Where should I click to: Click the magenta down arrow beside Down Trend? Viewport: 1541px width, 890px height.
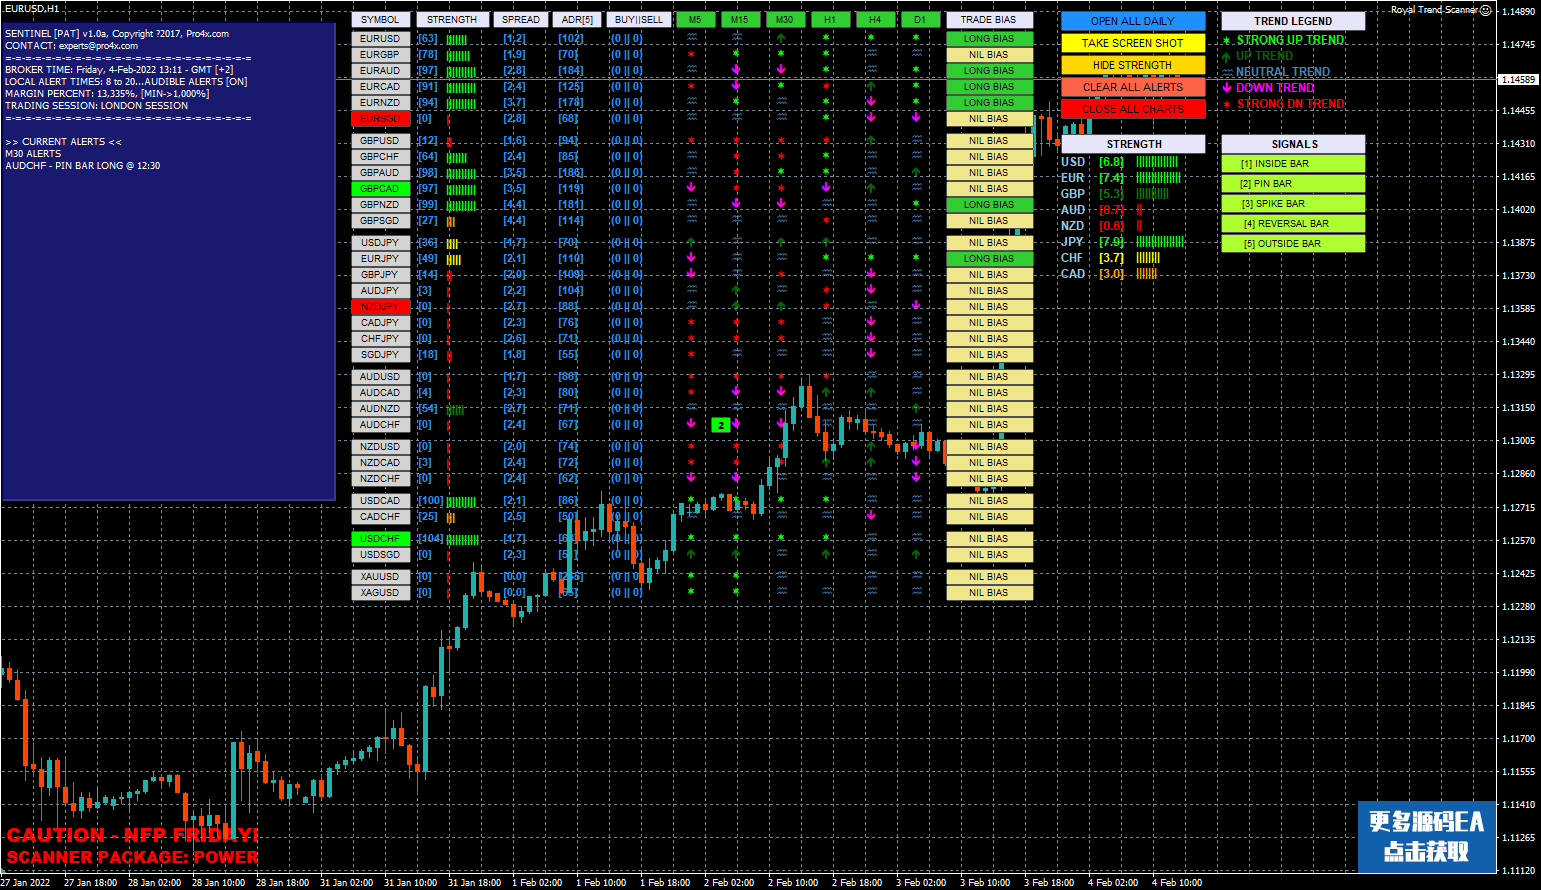1227,88
